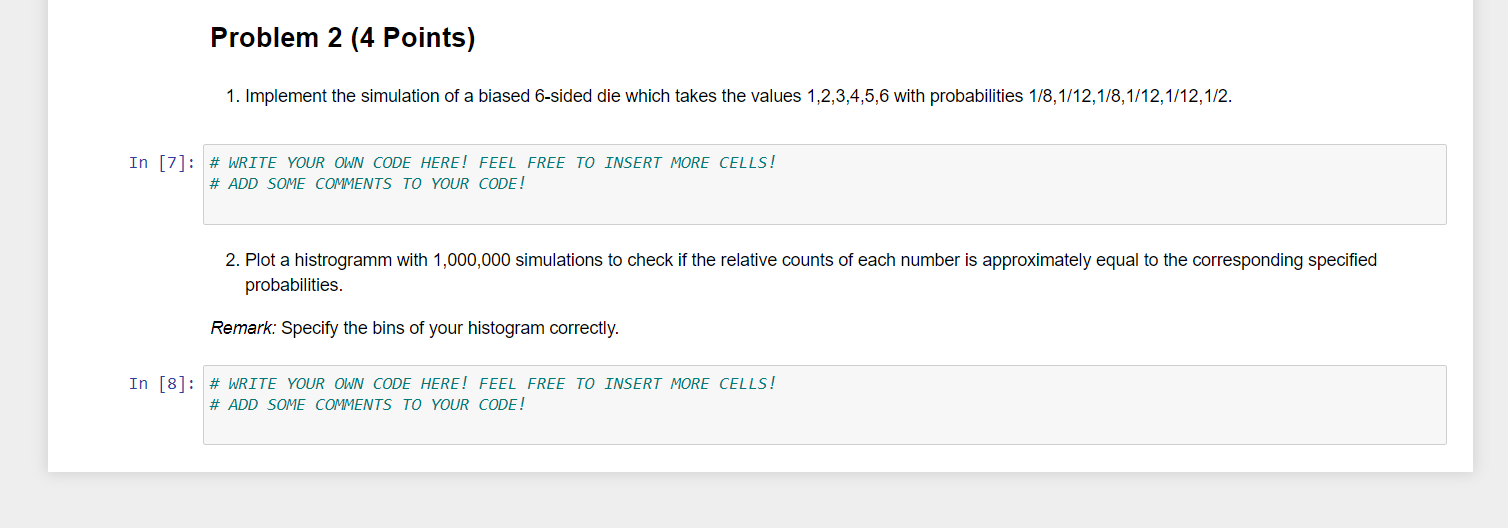Click "INSERT MORE CELLS!" text in cell In [7]
Viewport: 1508px width, 528px height.
(x=690, y=162)
